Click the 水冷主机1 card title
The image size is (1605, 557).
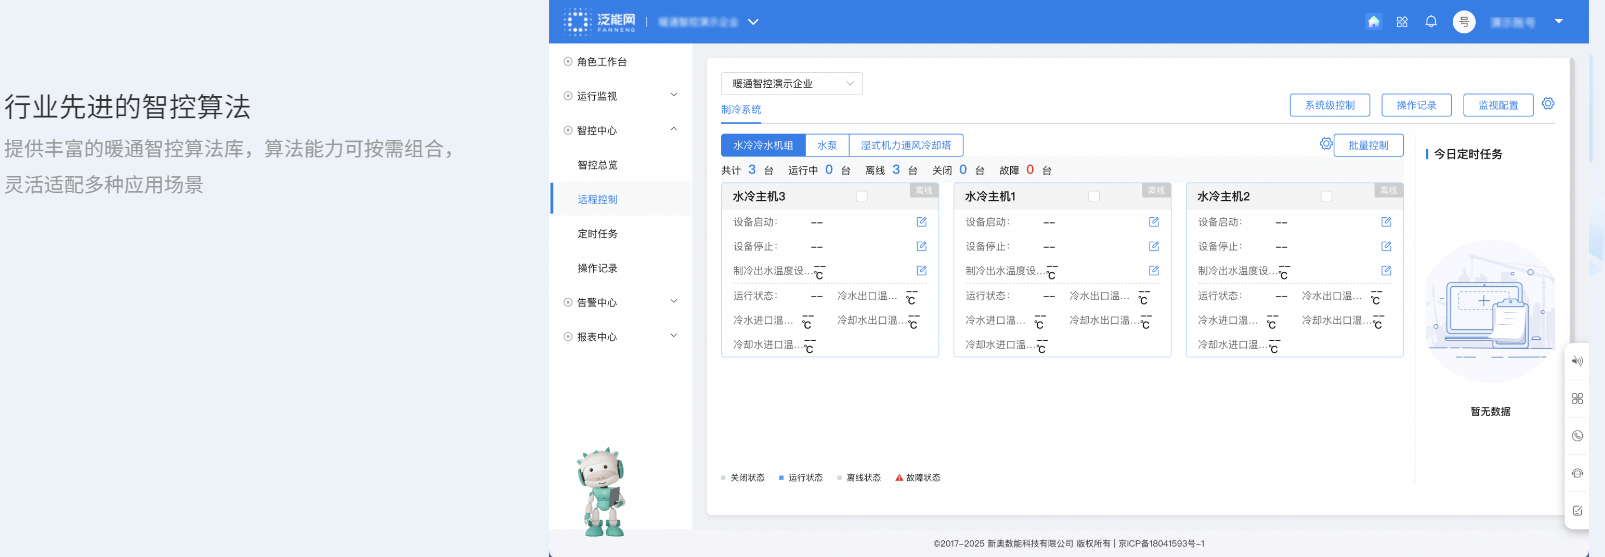pos(990,197)
